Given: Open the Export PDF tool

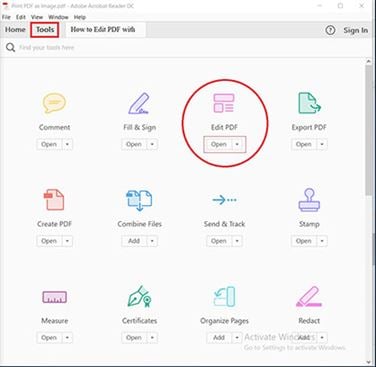Looking at the screenshot, I should pos(303,144).
